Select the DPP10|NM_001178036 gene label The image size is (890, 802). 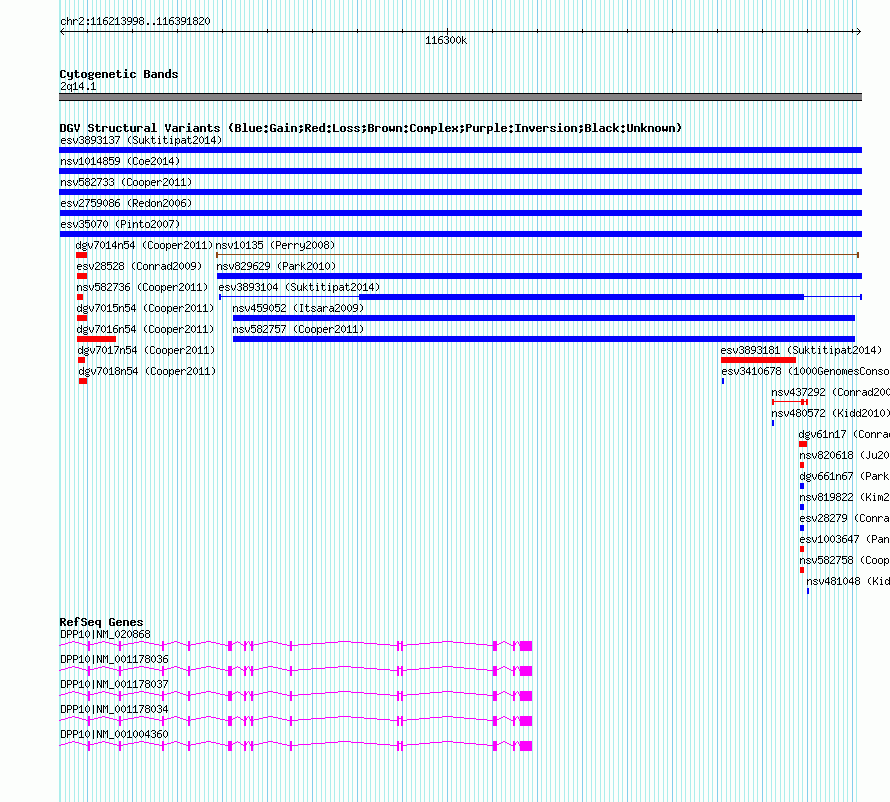point(115,659)
